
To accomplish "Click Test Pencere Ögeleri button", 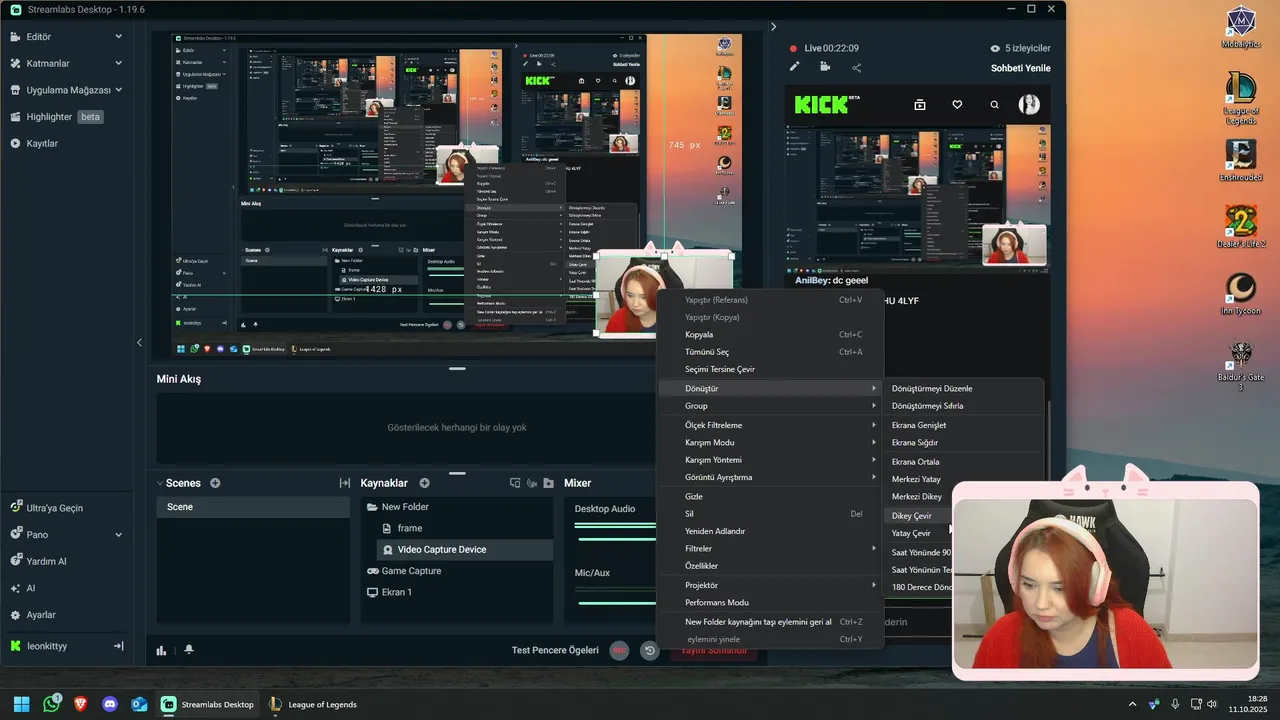I will [x=555, y=650].
